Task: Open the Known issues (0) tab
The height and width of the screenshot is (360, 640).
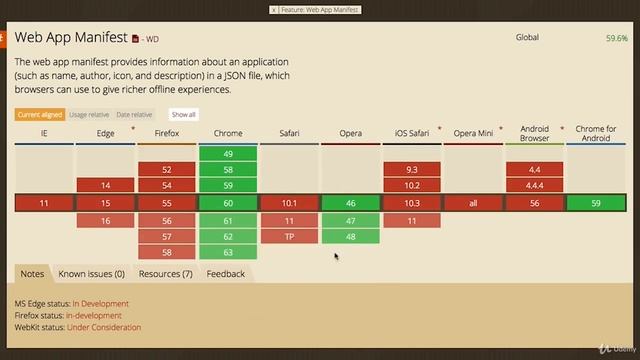Action: 91,274
